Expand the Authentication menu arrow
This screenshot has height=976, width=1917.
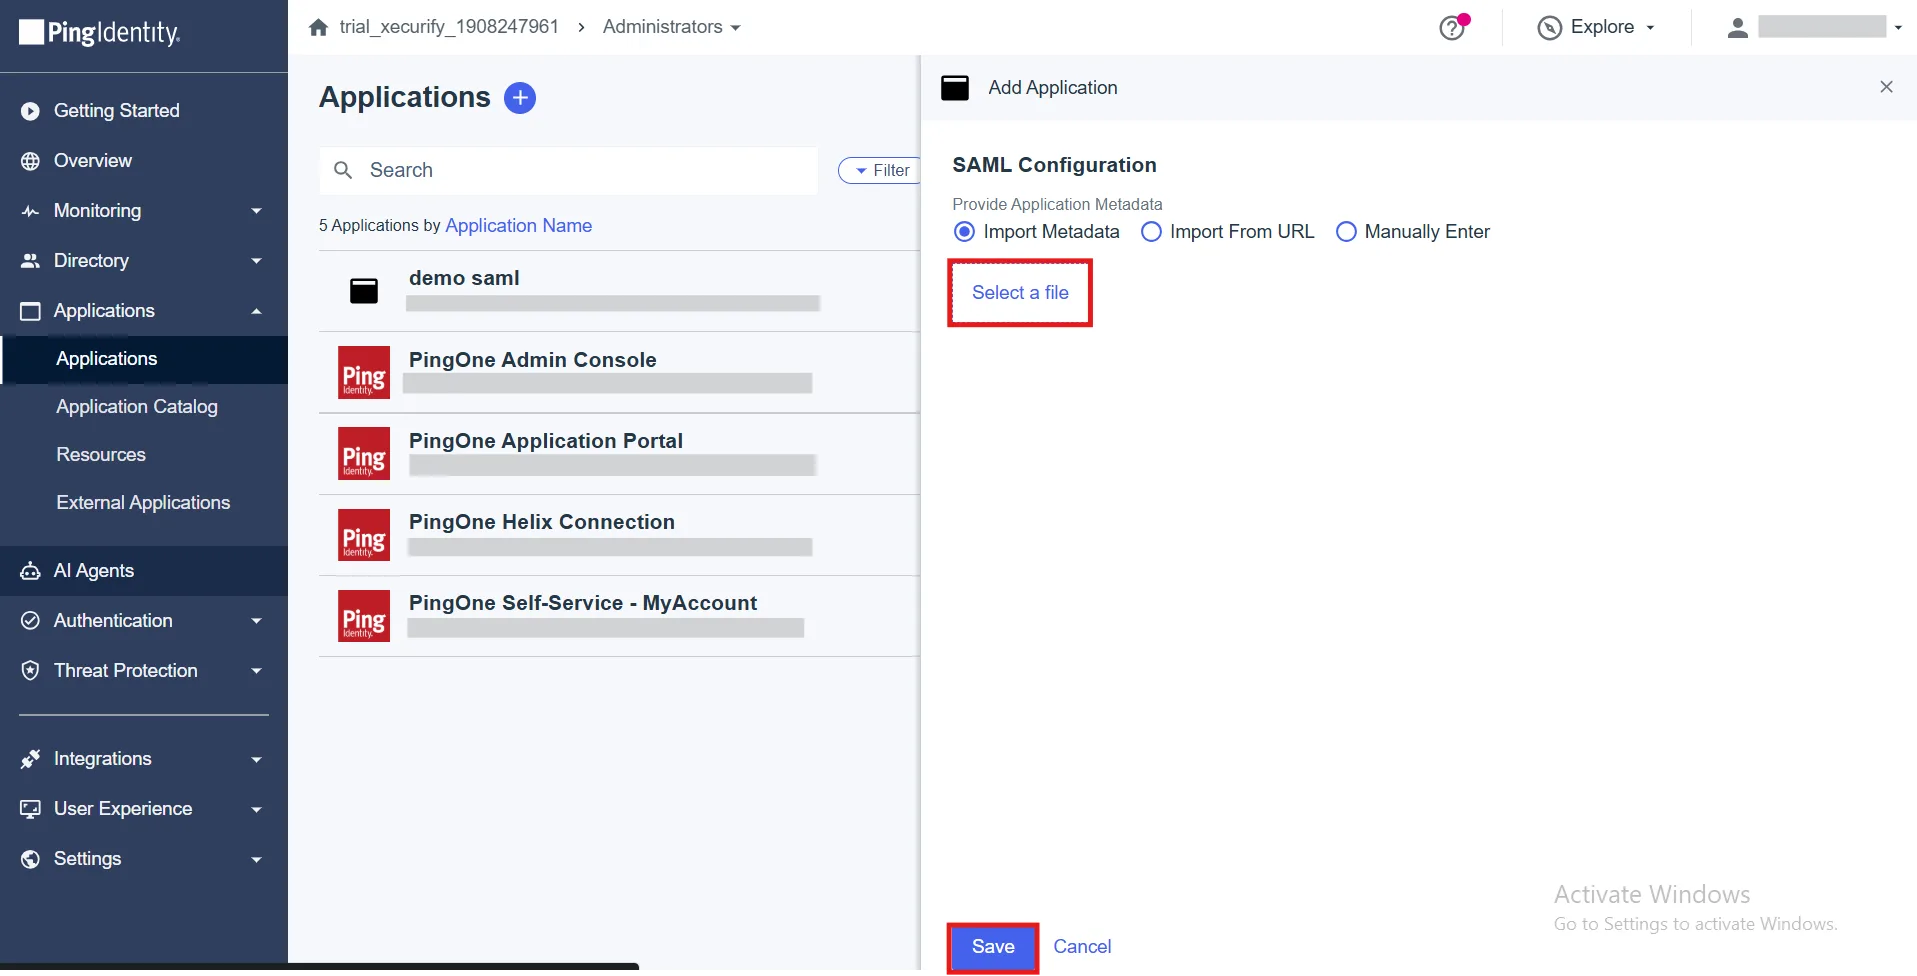(x=257, y=621)
